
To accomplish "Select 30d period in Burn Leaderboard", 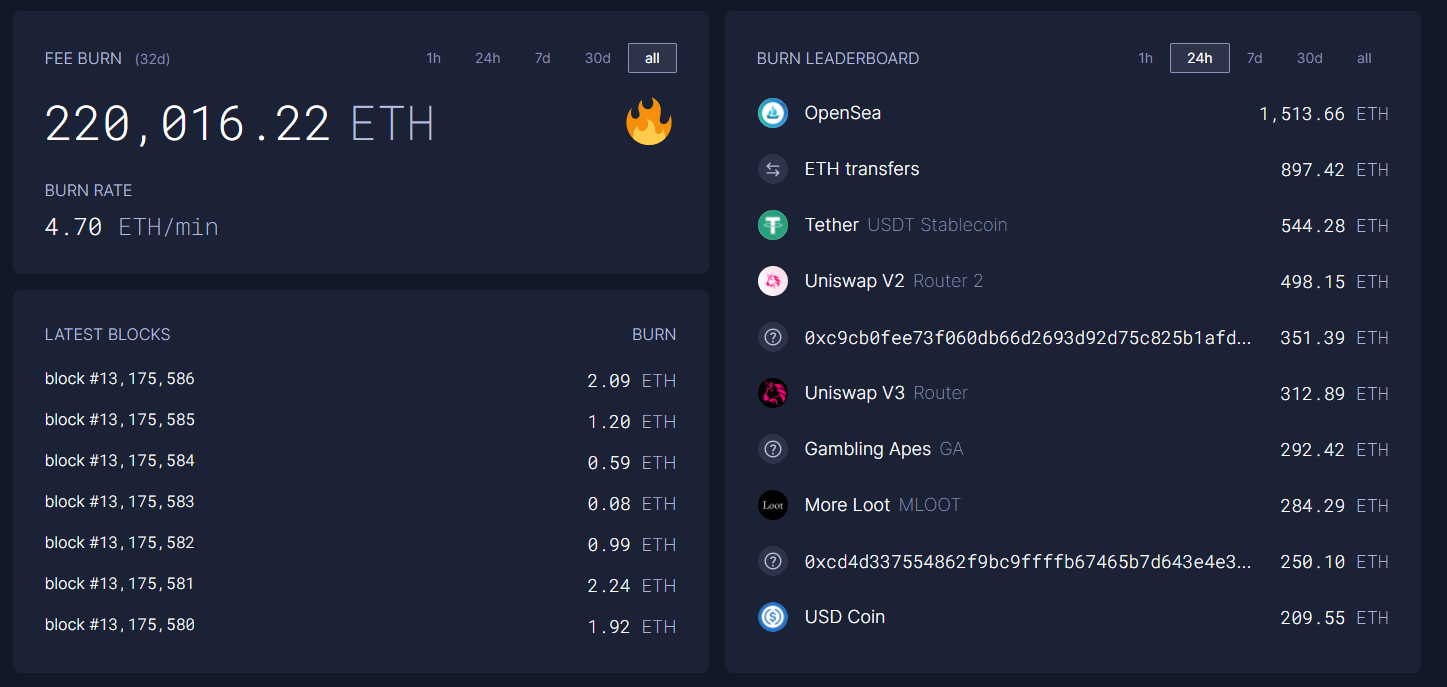I will tap(1310, 58).
